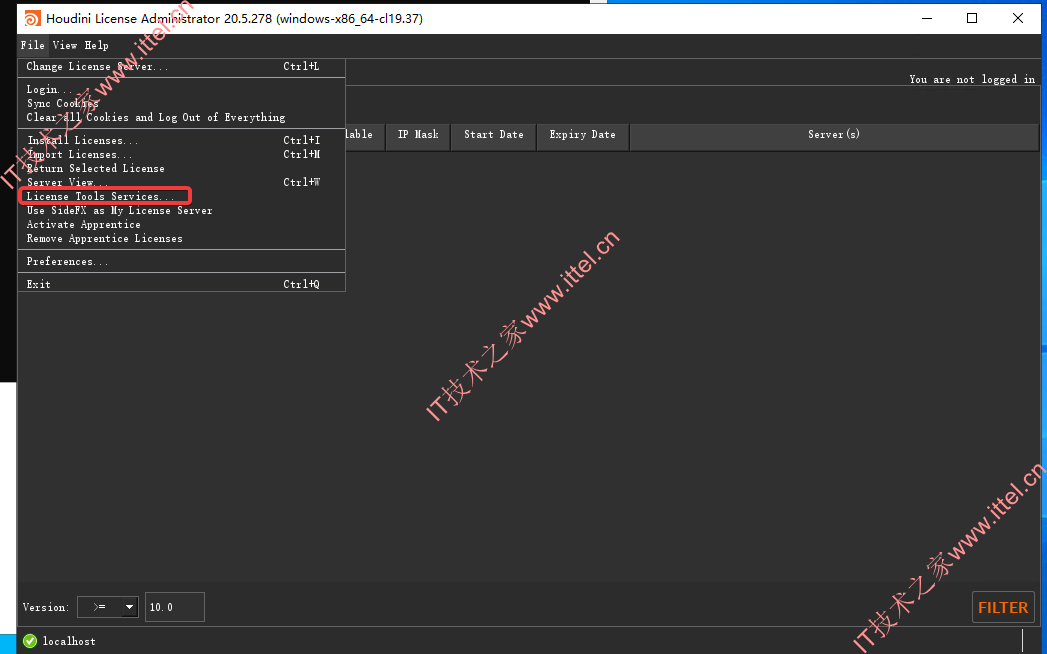Select Import Licenses menu item
Screen dimensions: 1047x654
pos(181,154)
